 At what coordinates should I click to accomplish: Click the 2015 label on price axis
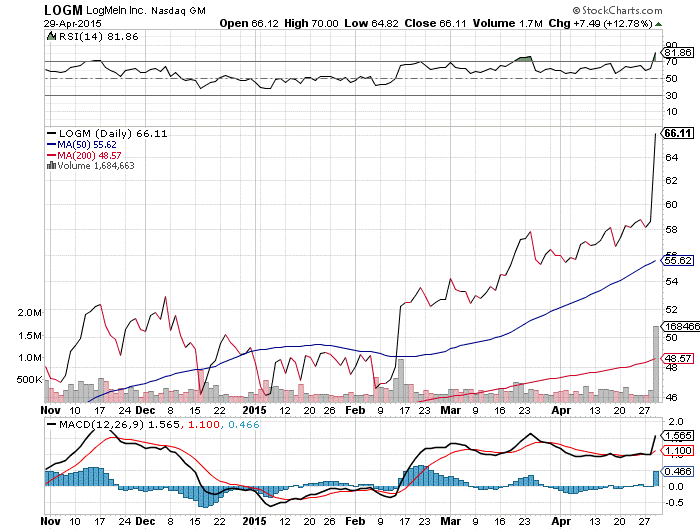254,410
